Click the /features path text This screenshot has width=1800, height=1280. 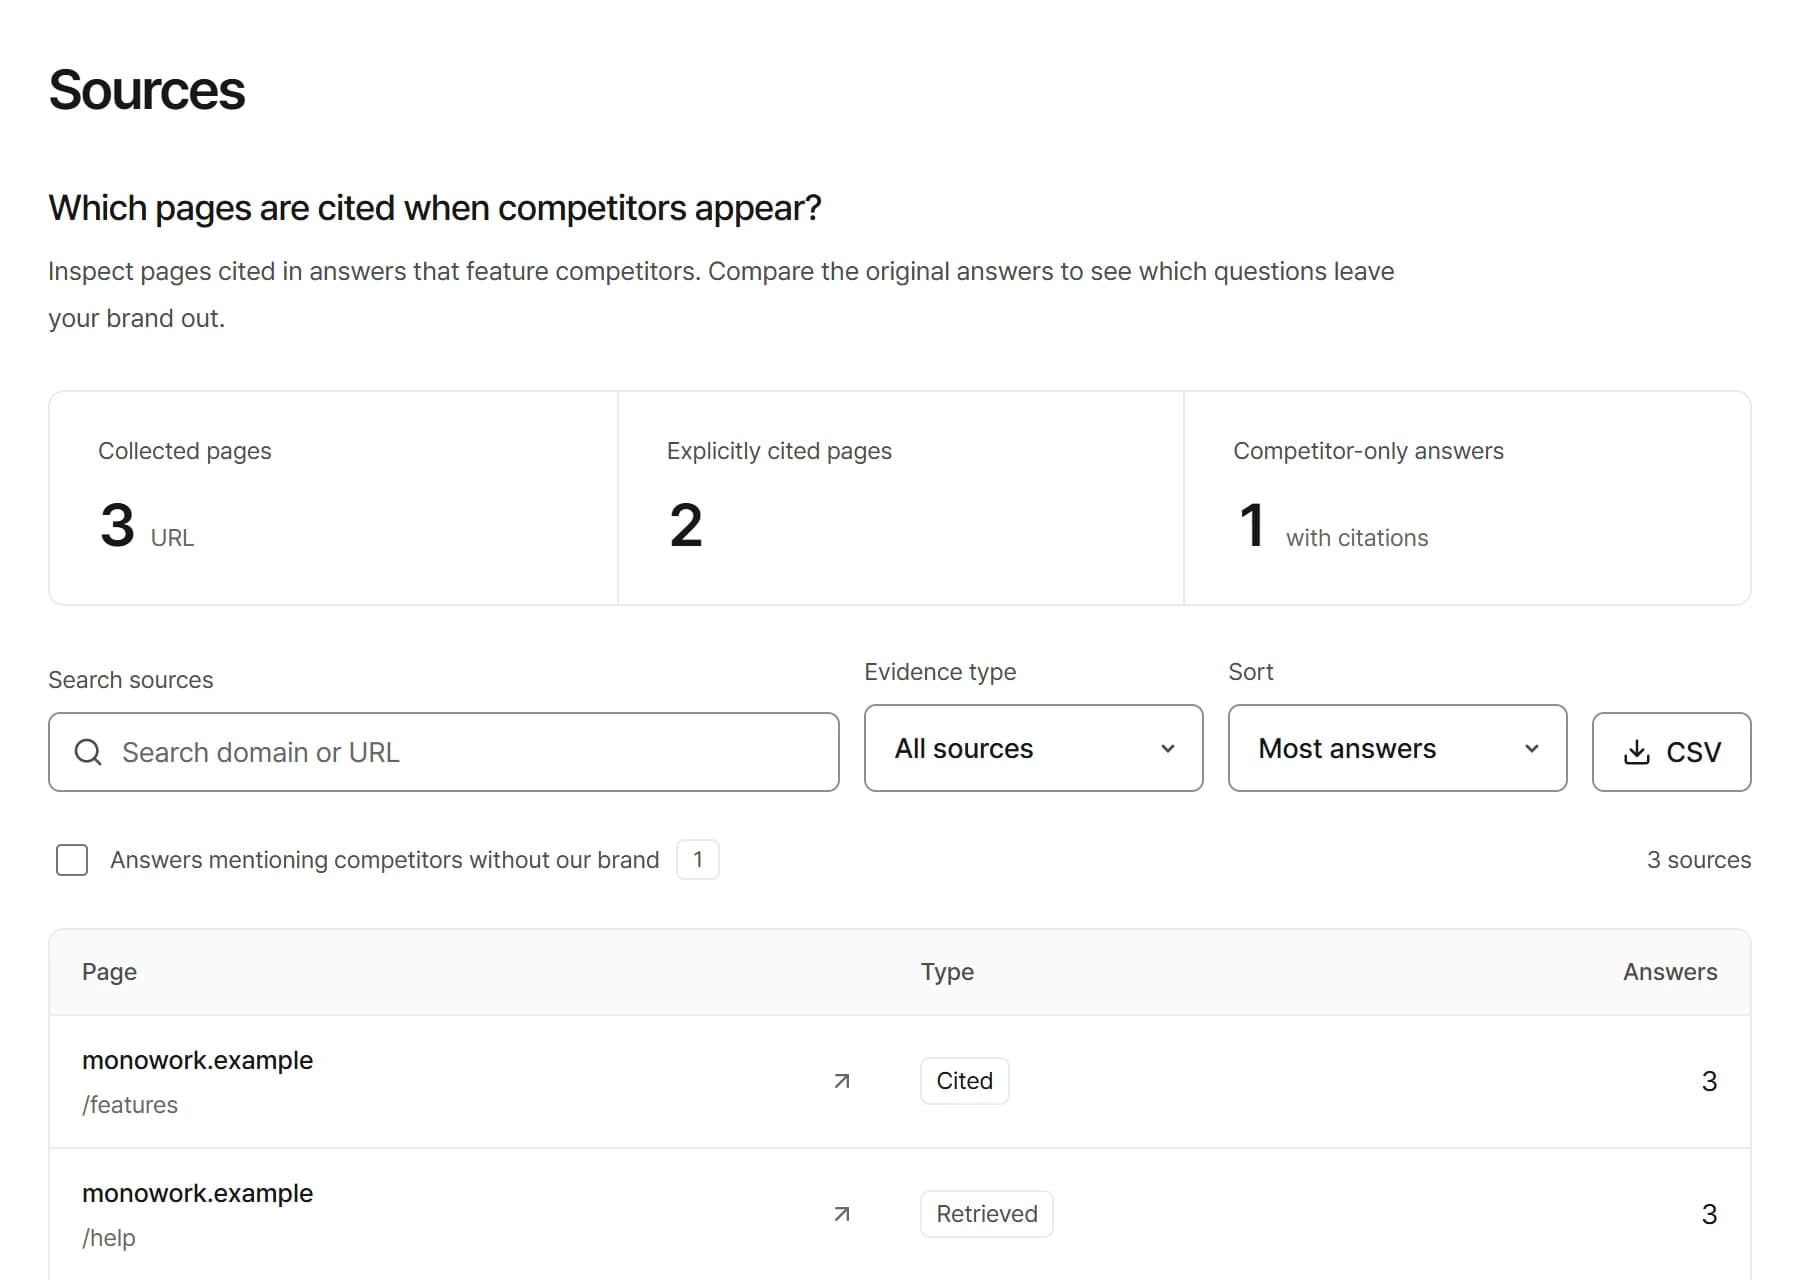(x=130, y=1105)
